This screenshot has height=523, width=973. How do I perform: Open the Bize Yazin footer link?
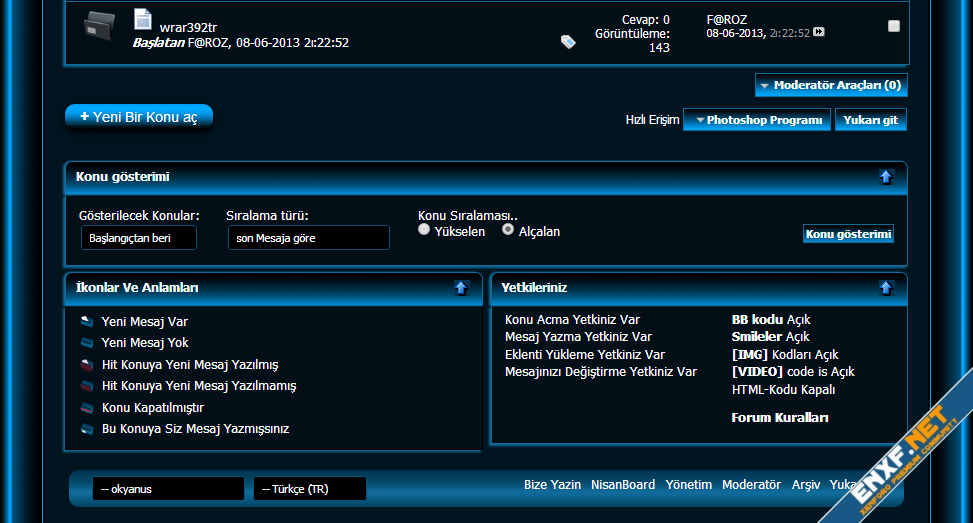click(x=552, y=485)
